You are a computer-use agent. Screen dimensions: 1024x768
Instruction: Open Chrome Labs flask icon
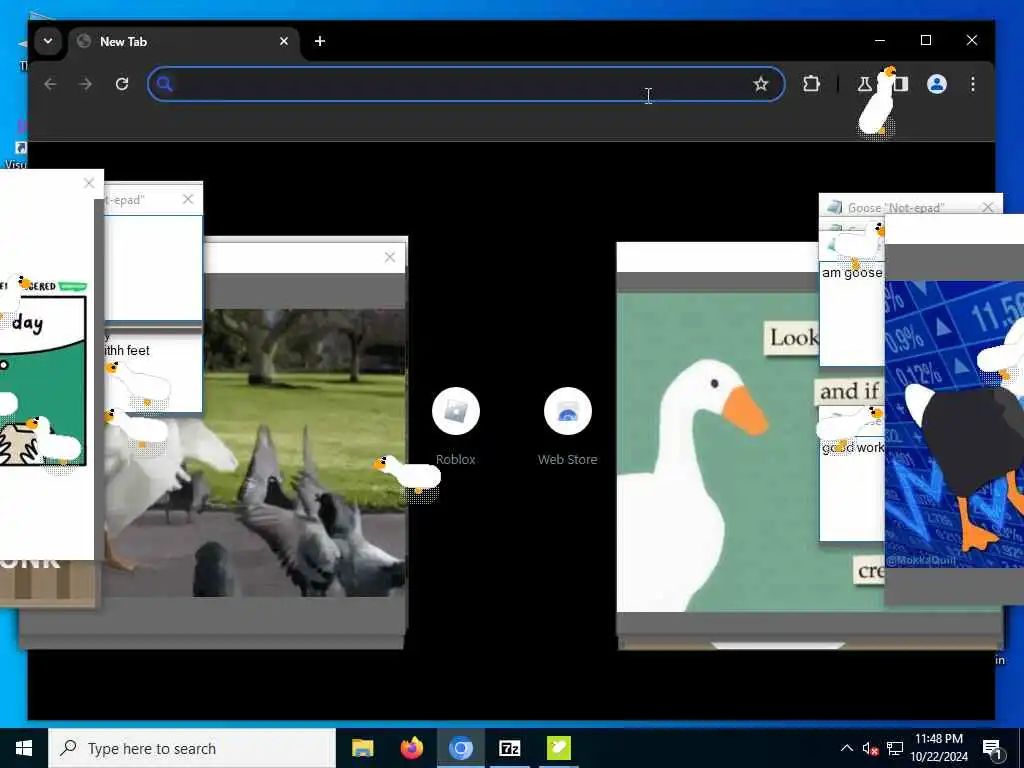(x=863, y=84)
